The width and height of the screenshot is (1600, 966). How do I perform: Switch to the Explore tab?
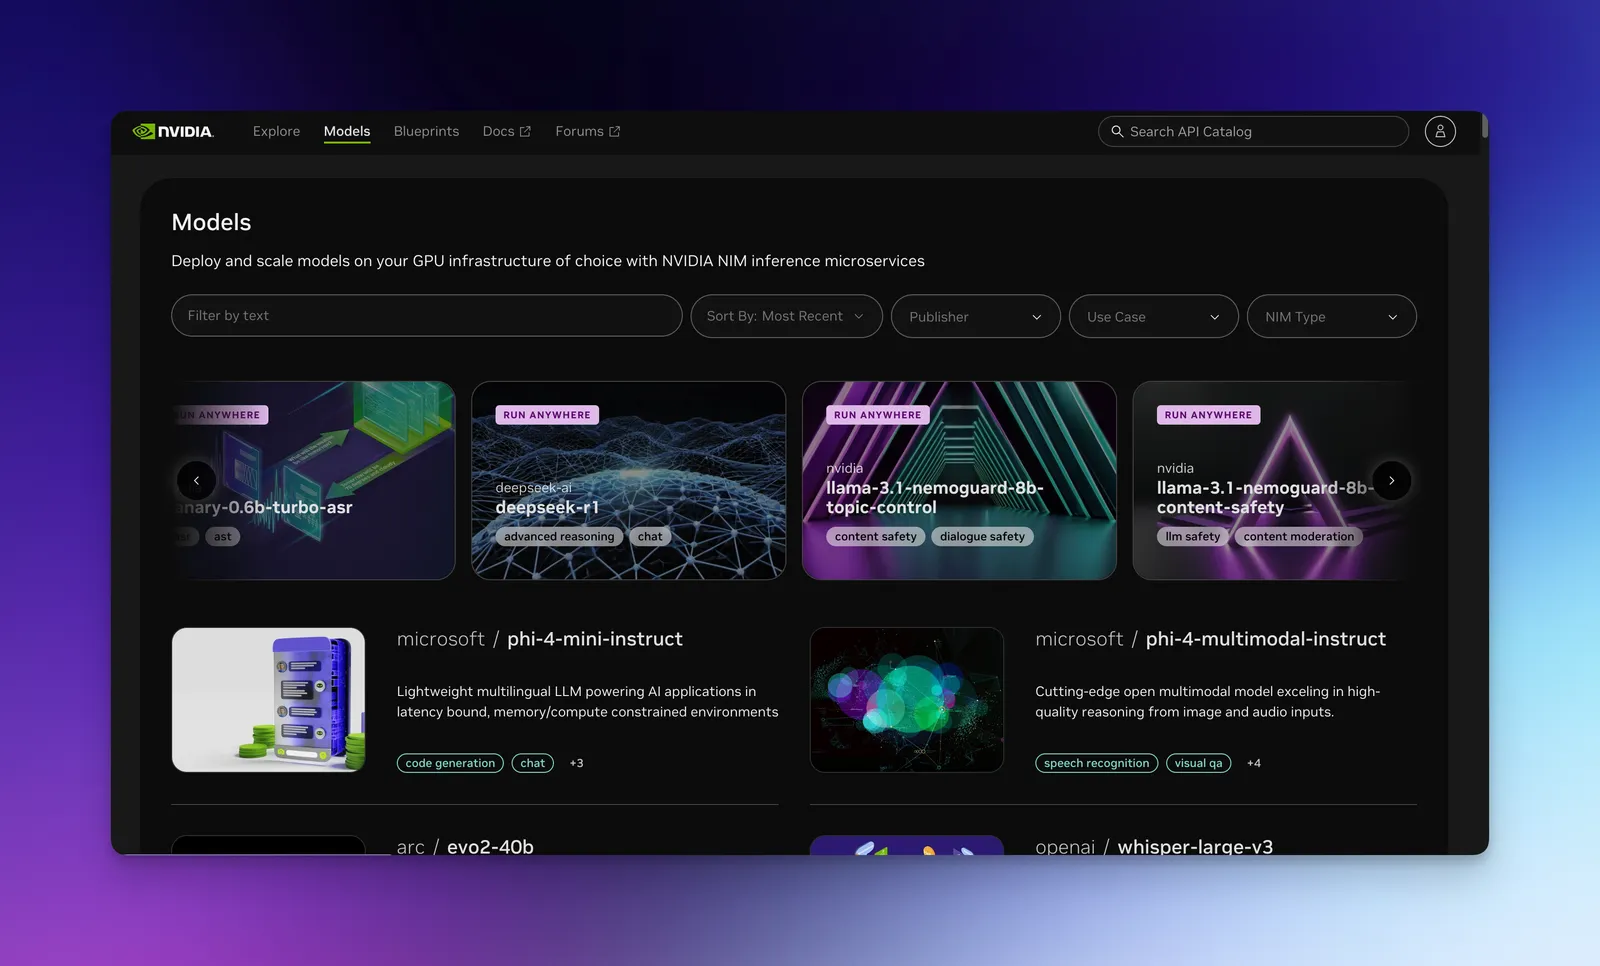click(x=276, y=131)
